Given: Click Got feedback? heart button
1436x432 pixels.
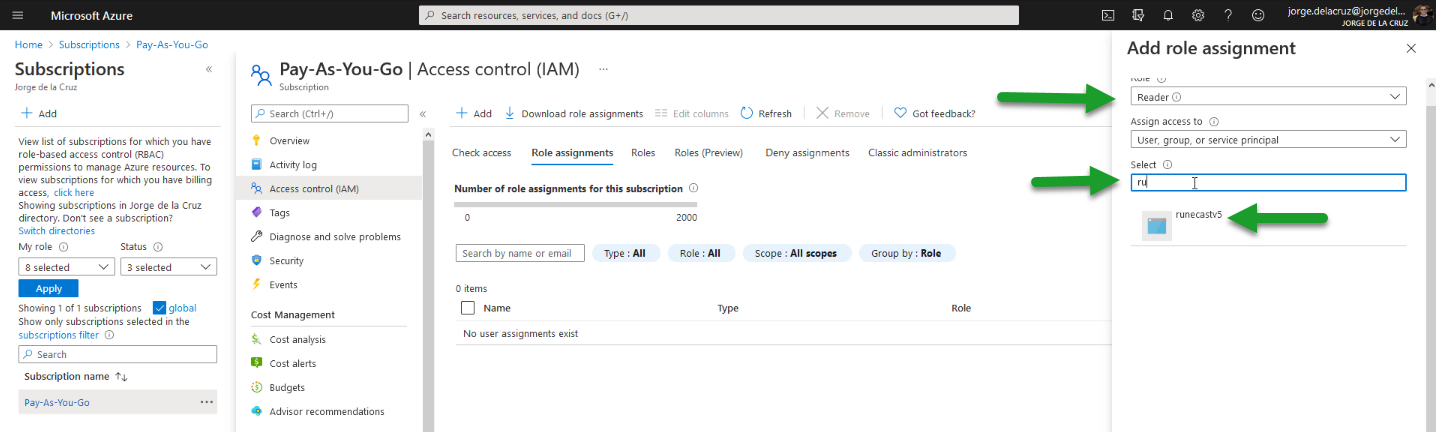Looking at the screenshot, I should (x=934, y=114).
